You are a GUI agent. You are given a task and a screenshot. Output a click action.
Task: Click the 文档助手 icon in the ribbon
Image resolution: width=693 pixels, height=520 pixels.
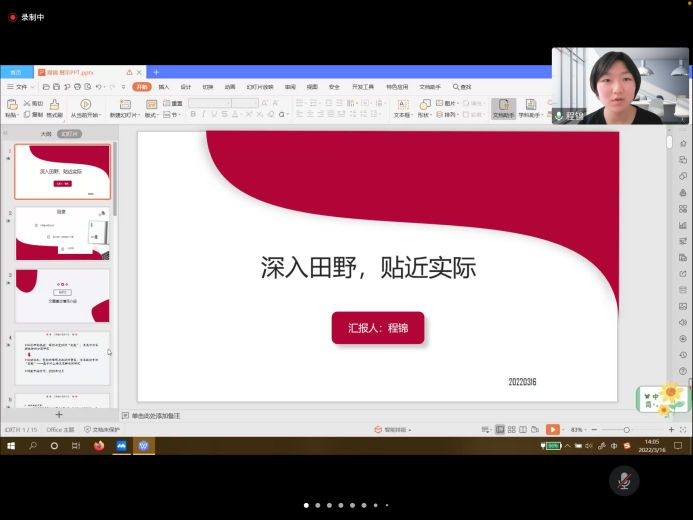pyautogui.click(x=502, y=104)
